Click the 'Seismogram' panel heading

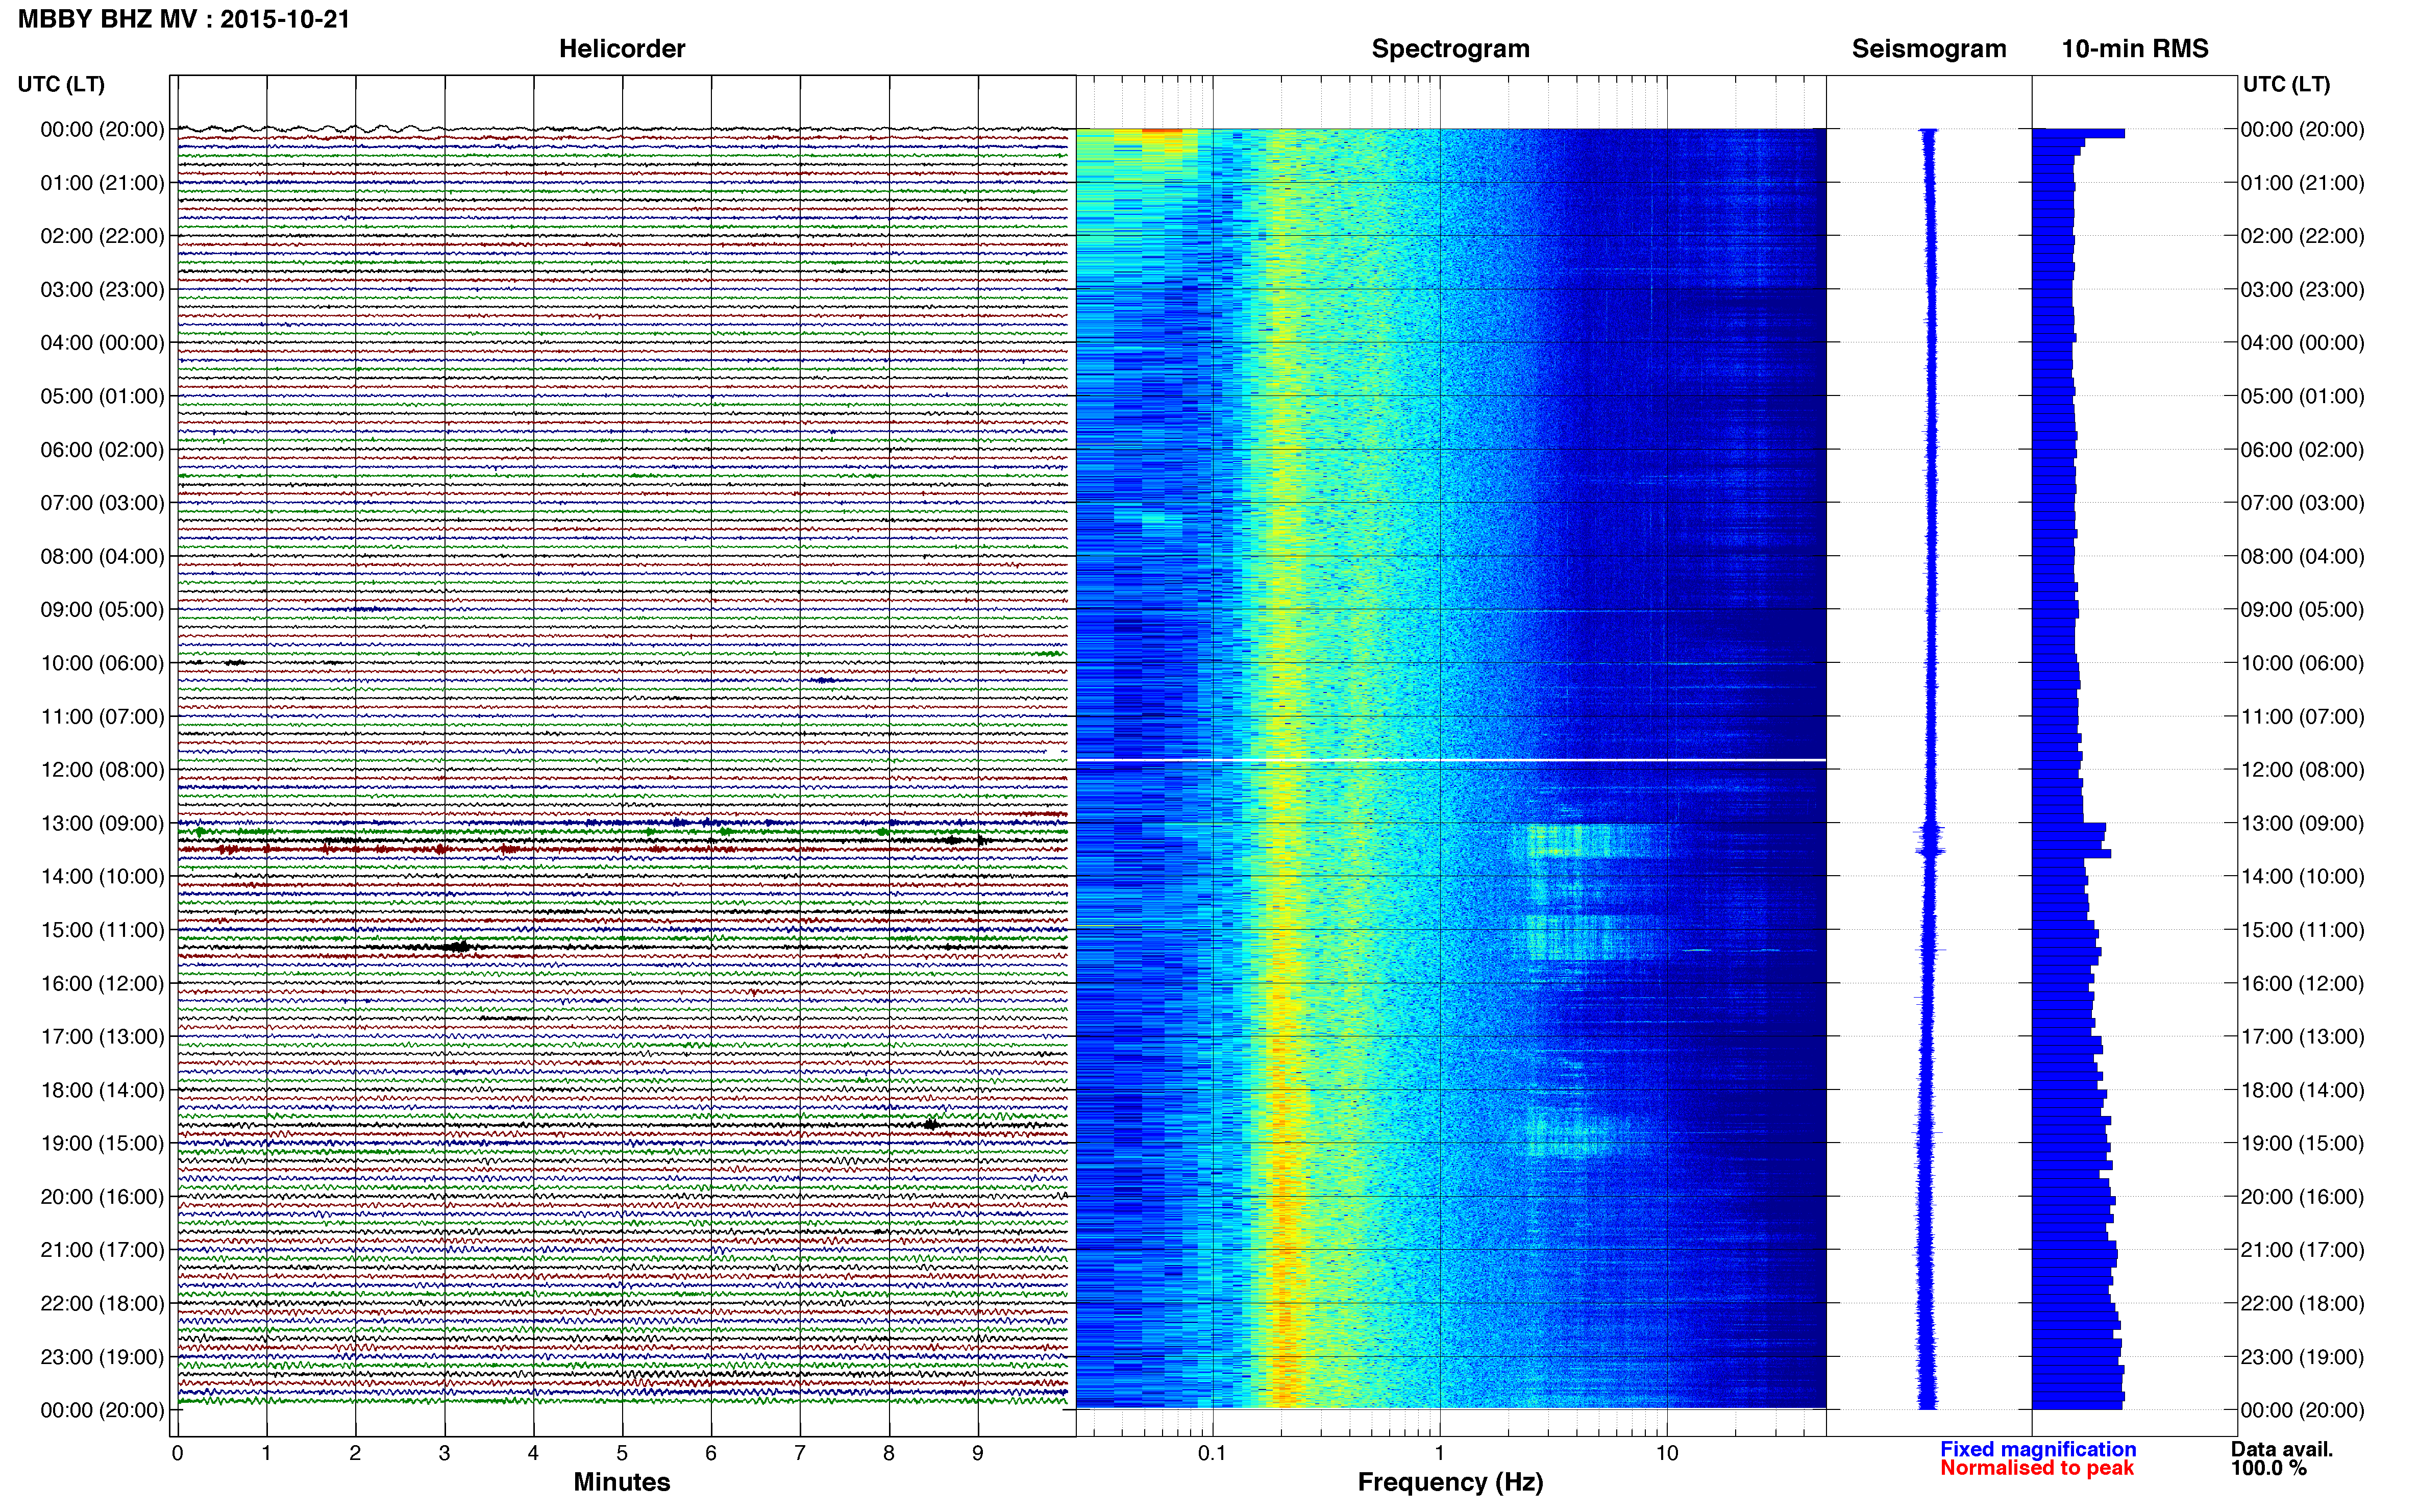coord(1929,49)
